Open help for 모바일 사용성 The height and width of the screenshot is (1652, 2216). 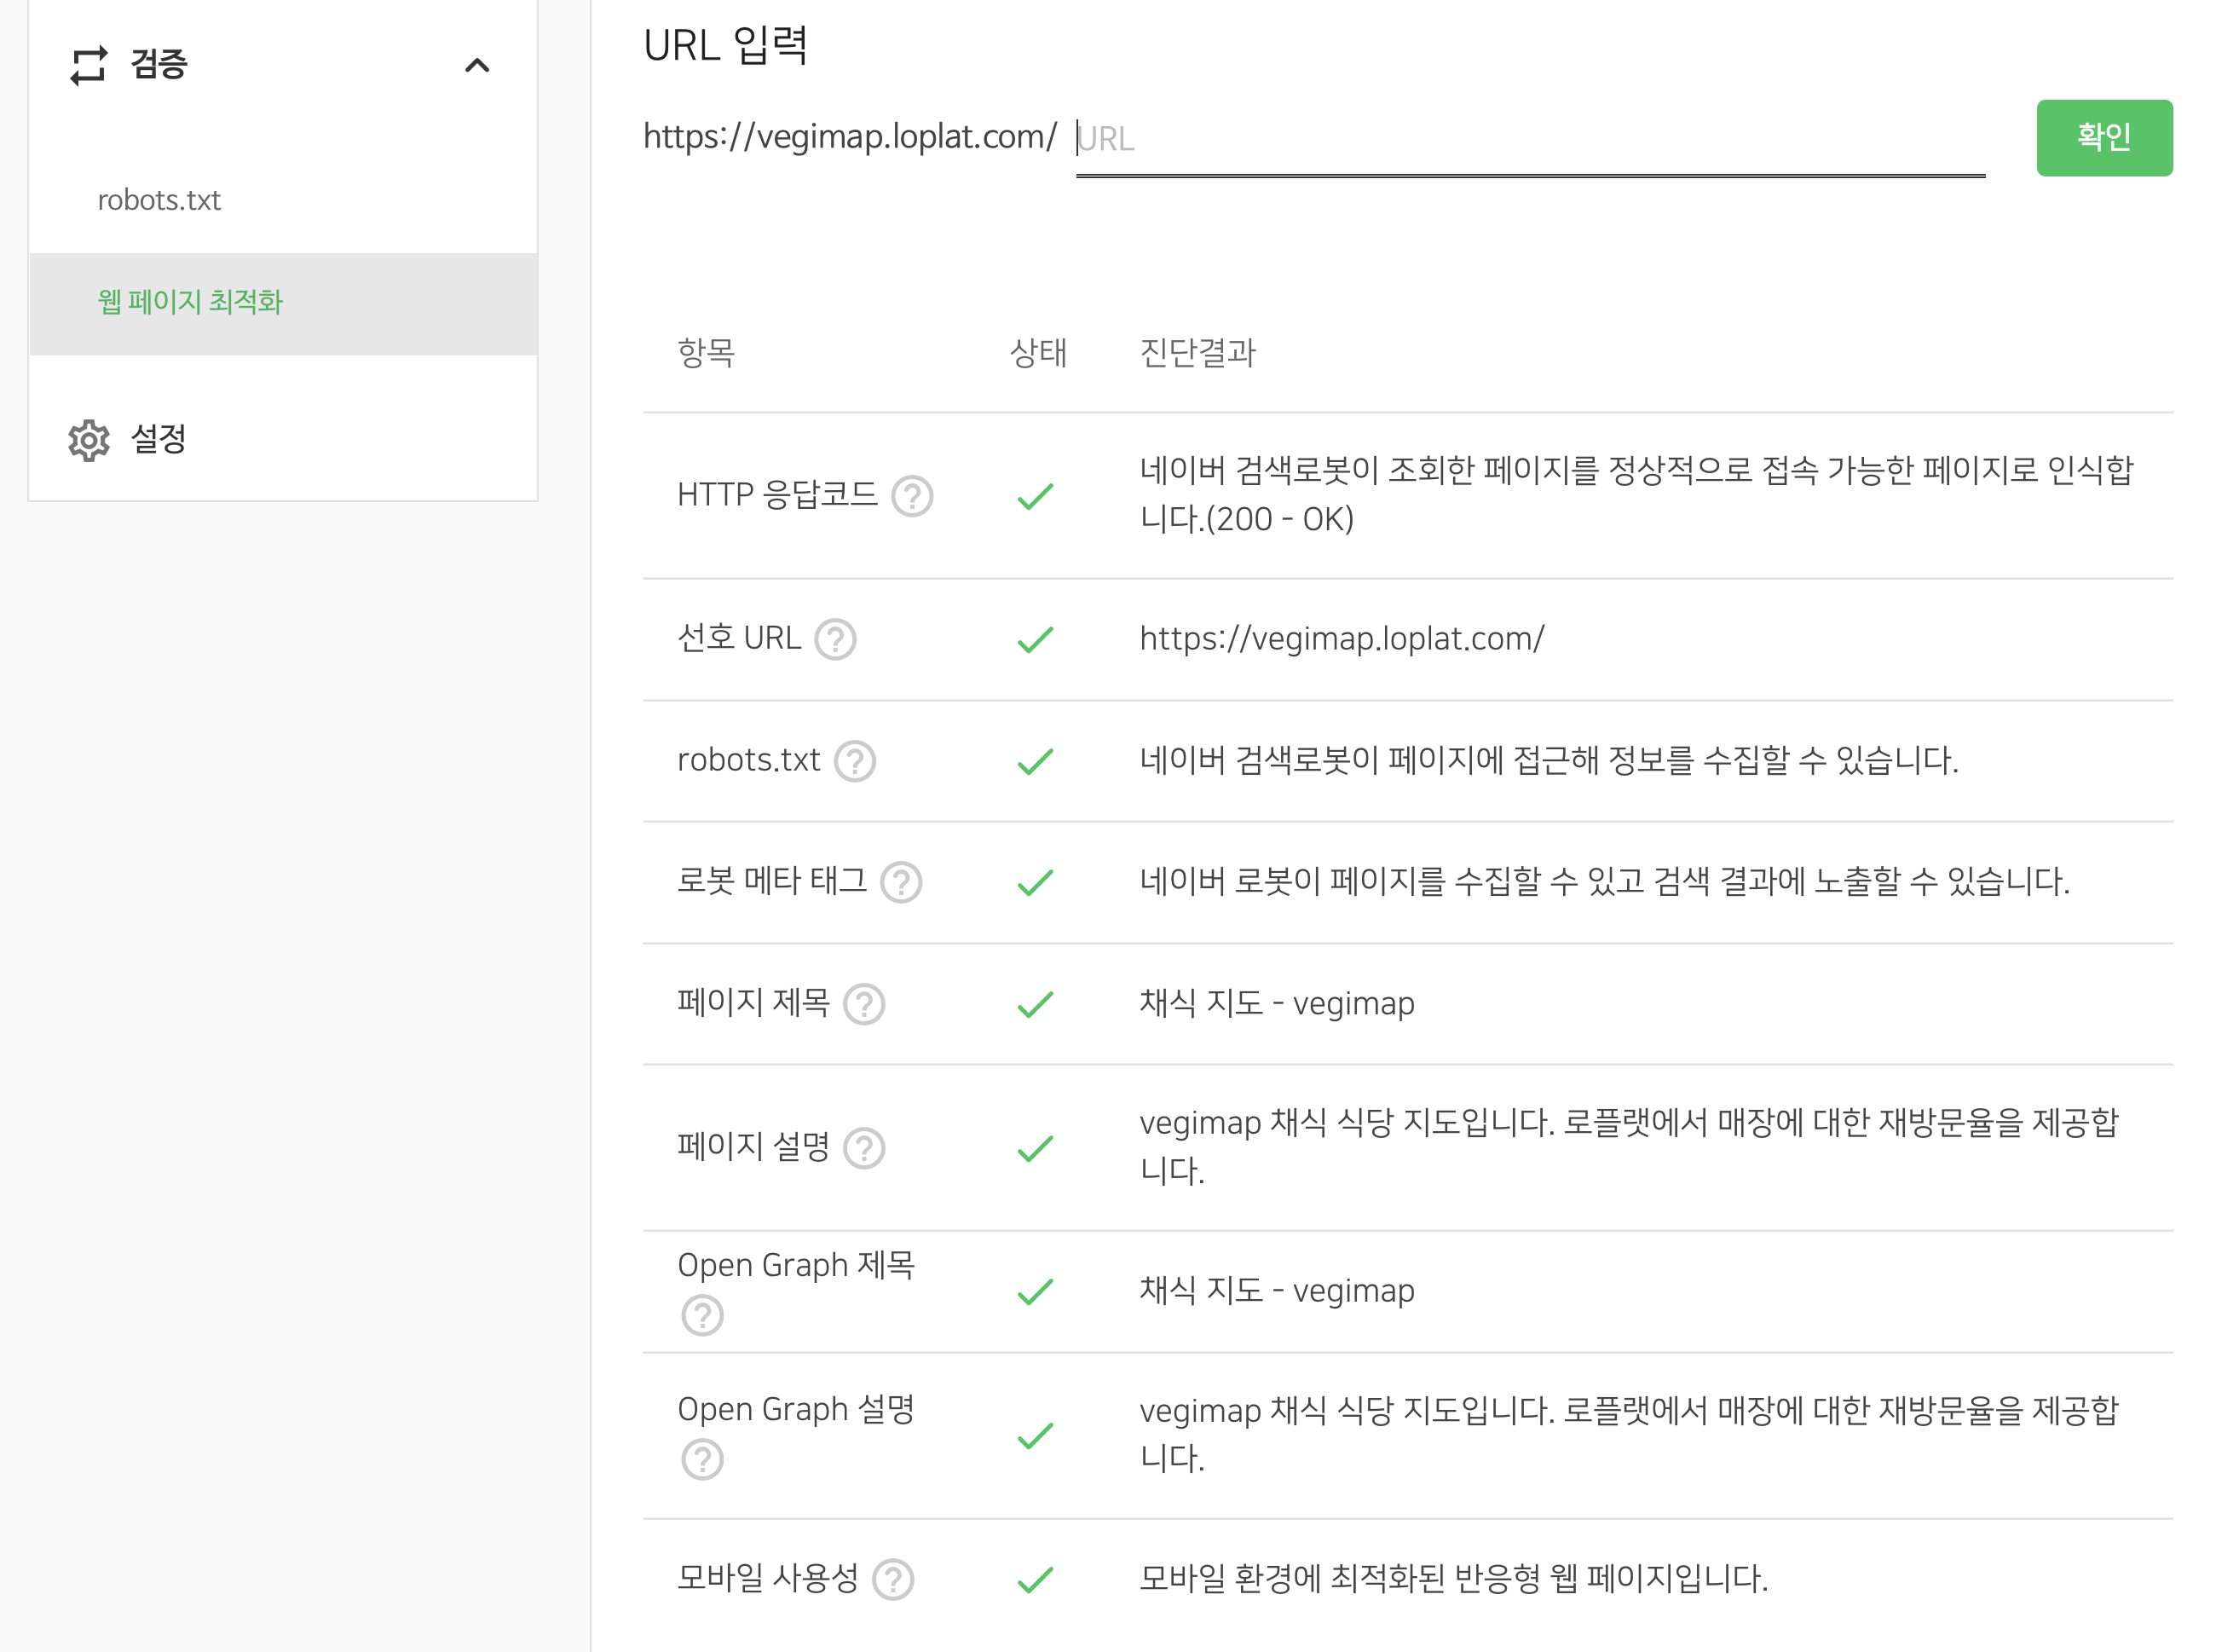coord(892,1580)
